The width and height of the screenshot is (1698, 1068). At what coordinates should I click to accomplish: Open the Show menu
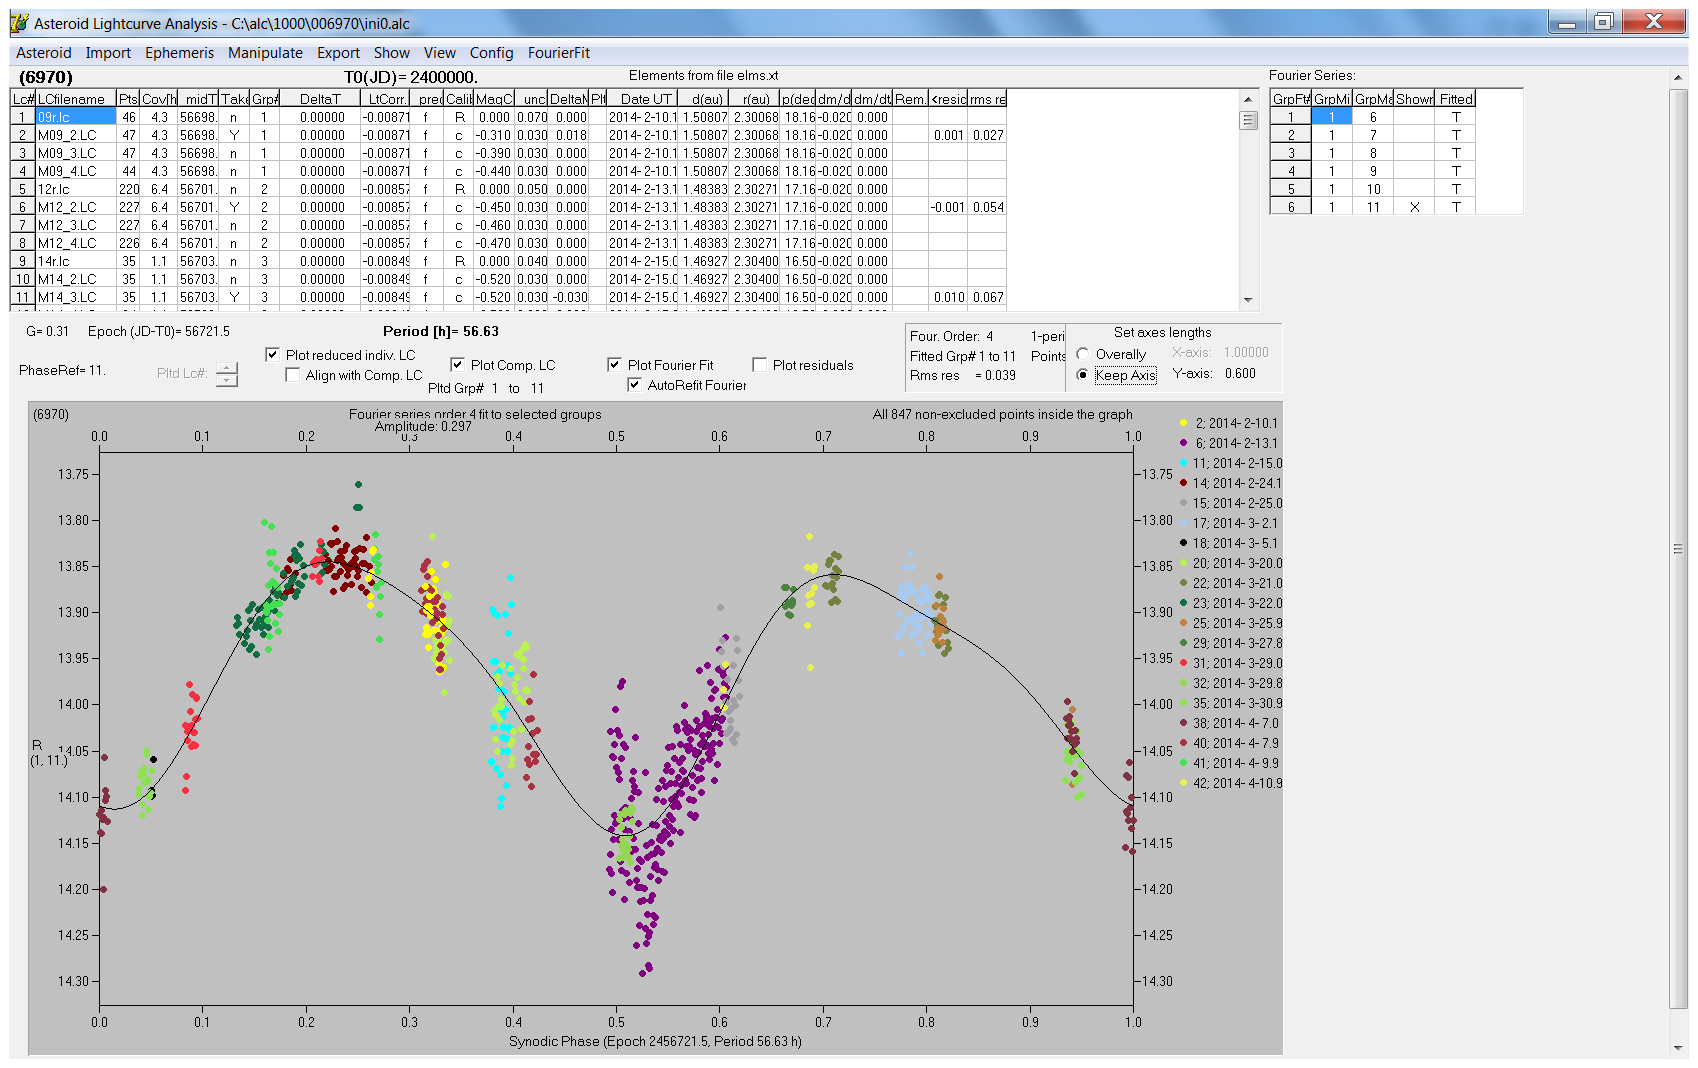click(x=392, y=53)
